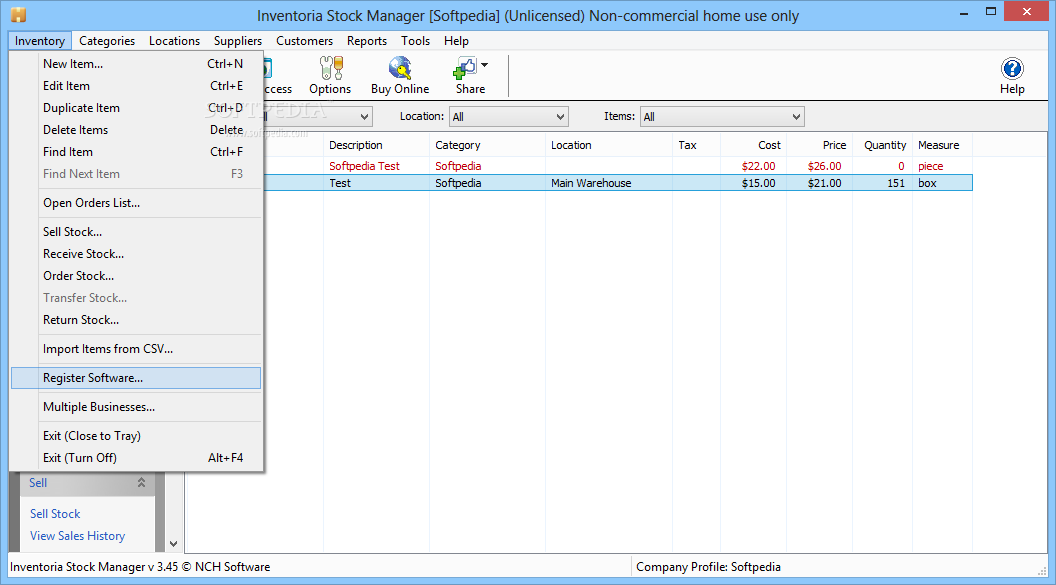This screenshot has height=585, width=1056.
Task: Open the Categories menu
Action: point(107,41)
